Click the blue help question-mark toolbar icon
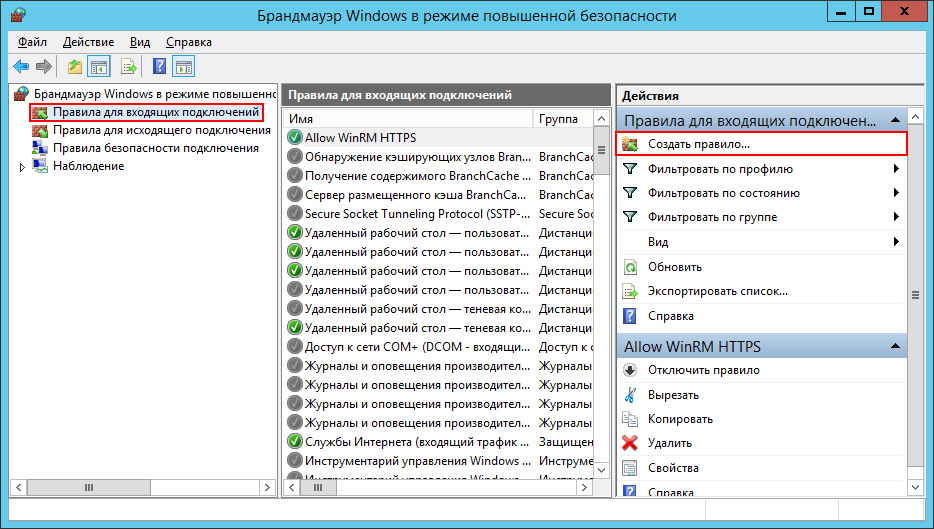Screen dimensions: 934x529 pyautogui.click(x=159, y=67)
